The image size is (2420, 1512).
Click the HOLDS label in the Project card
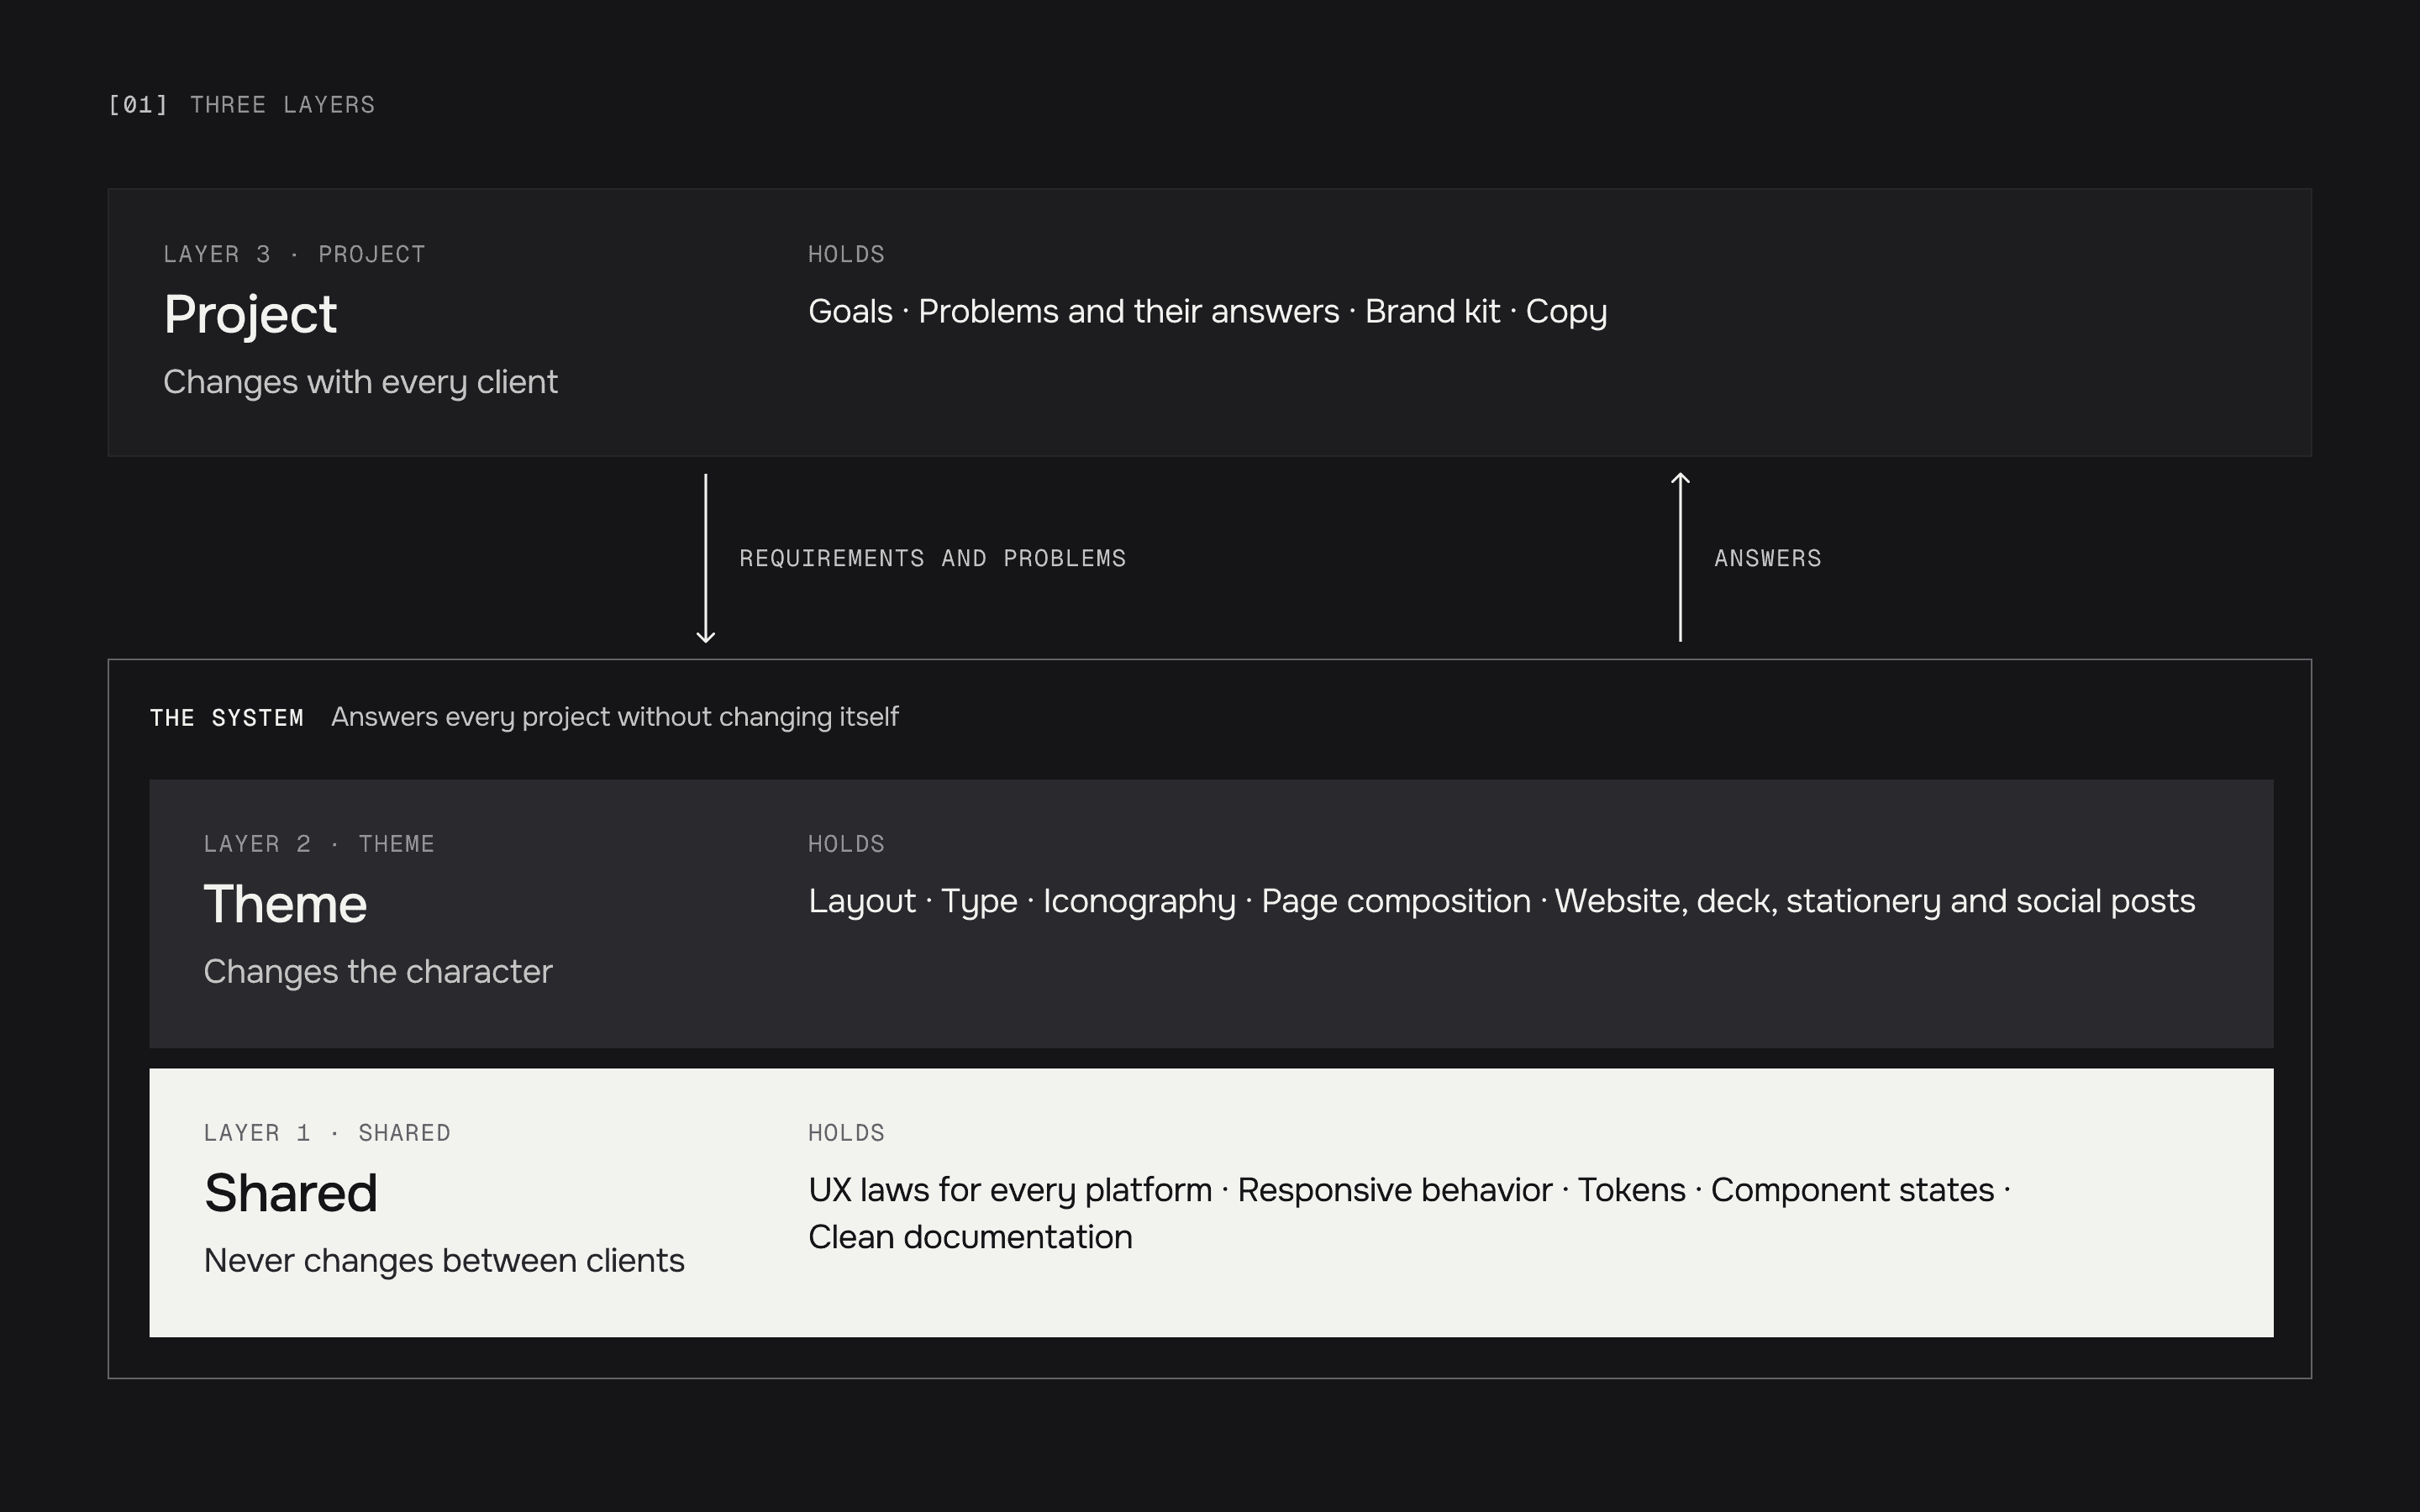pos(846,254)
